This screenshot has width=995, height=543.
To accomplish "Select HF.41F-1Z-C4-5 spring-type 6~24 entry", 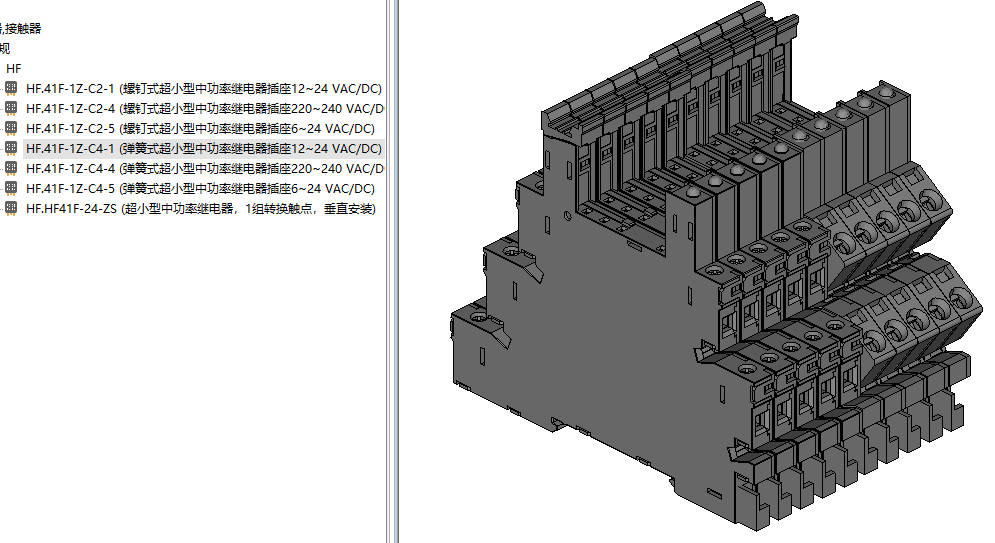I will pos(200,188).
